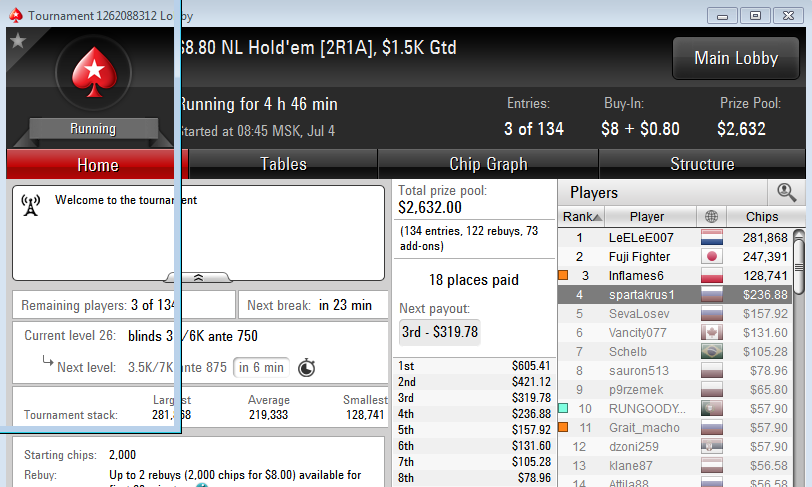Click average stack value 219,333
Image resolution: width=812 pixels, height=487 pixels.
click(268, 415)
